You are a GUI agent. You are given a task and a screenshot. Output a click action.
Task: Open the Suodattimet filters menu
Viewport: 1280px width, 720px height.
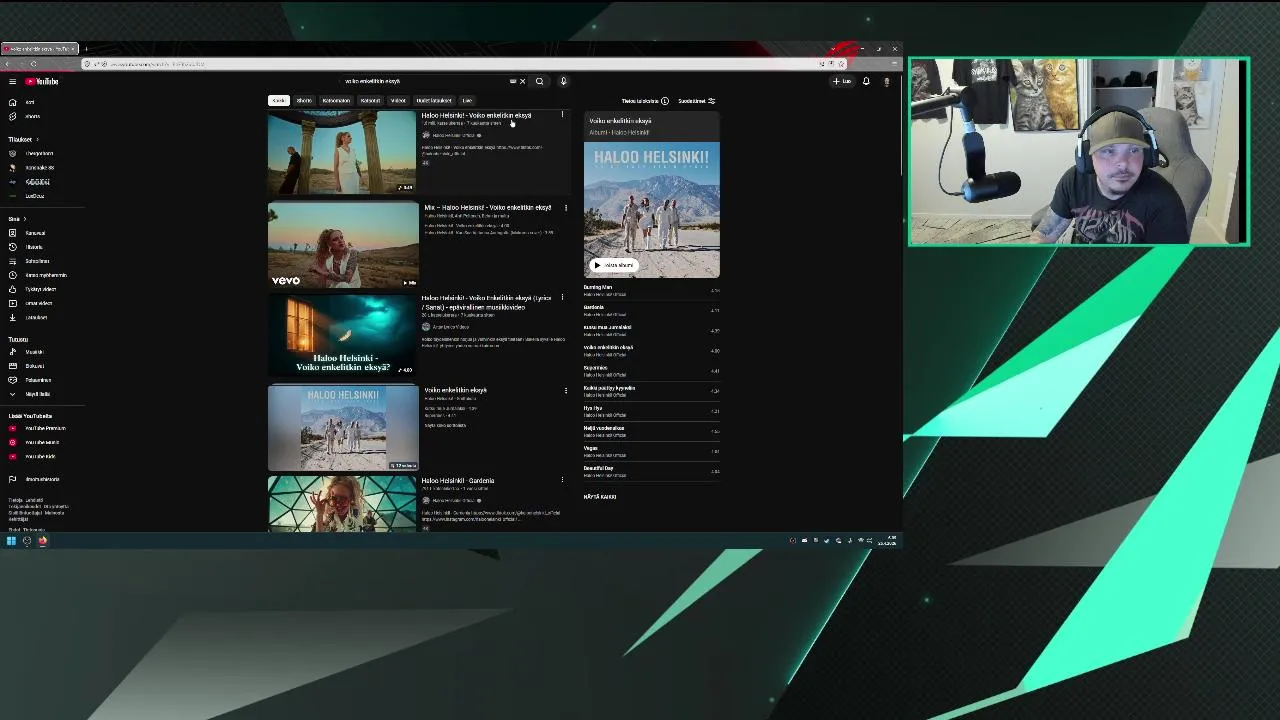[697, 101]
